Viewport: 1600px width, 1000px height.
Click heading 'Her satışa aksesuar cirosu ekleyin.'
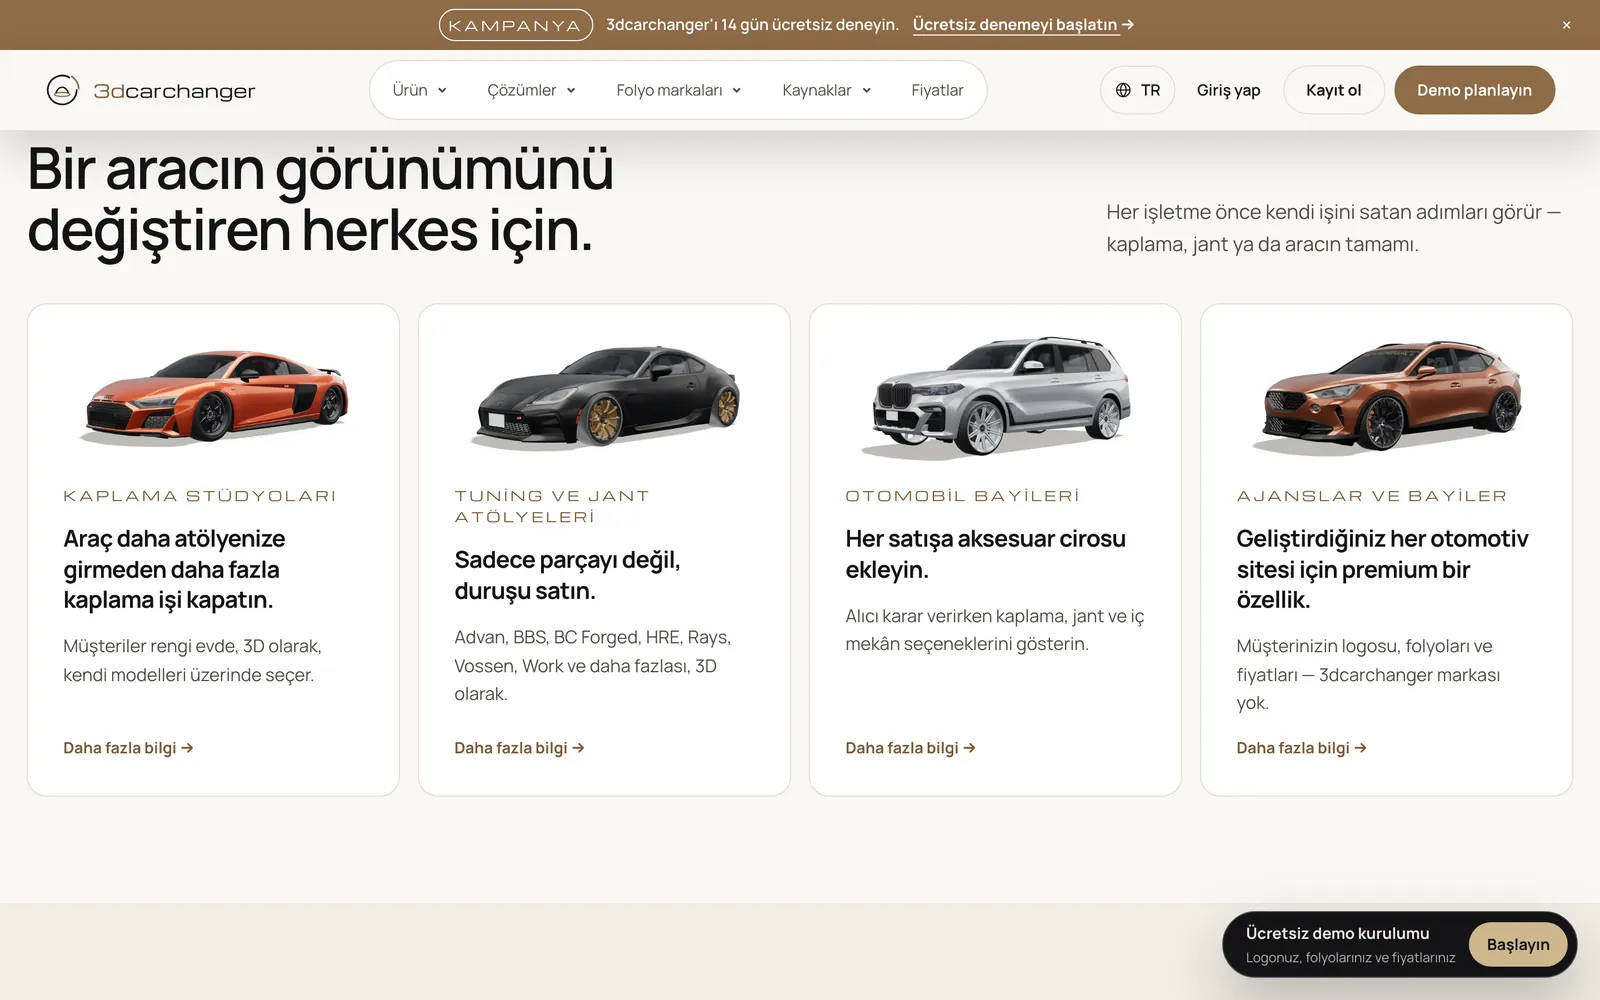coord(985,554)
